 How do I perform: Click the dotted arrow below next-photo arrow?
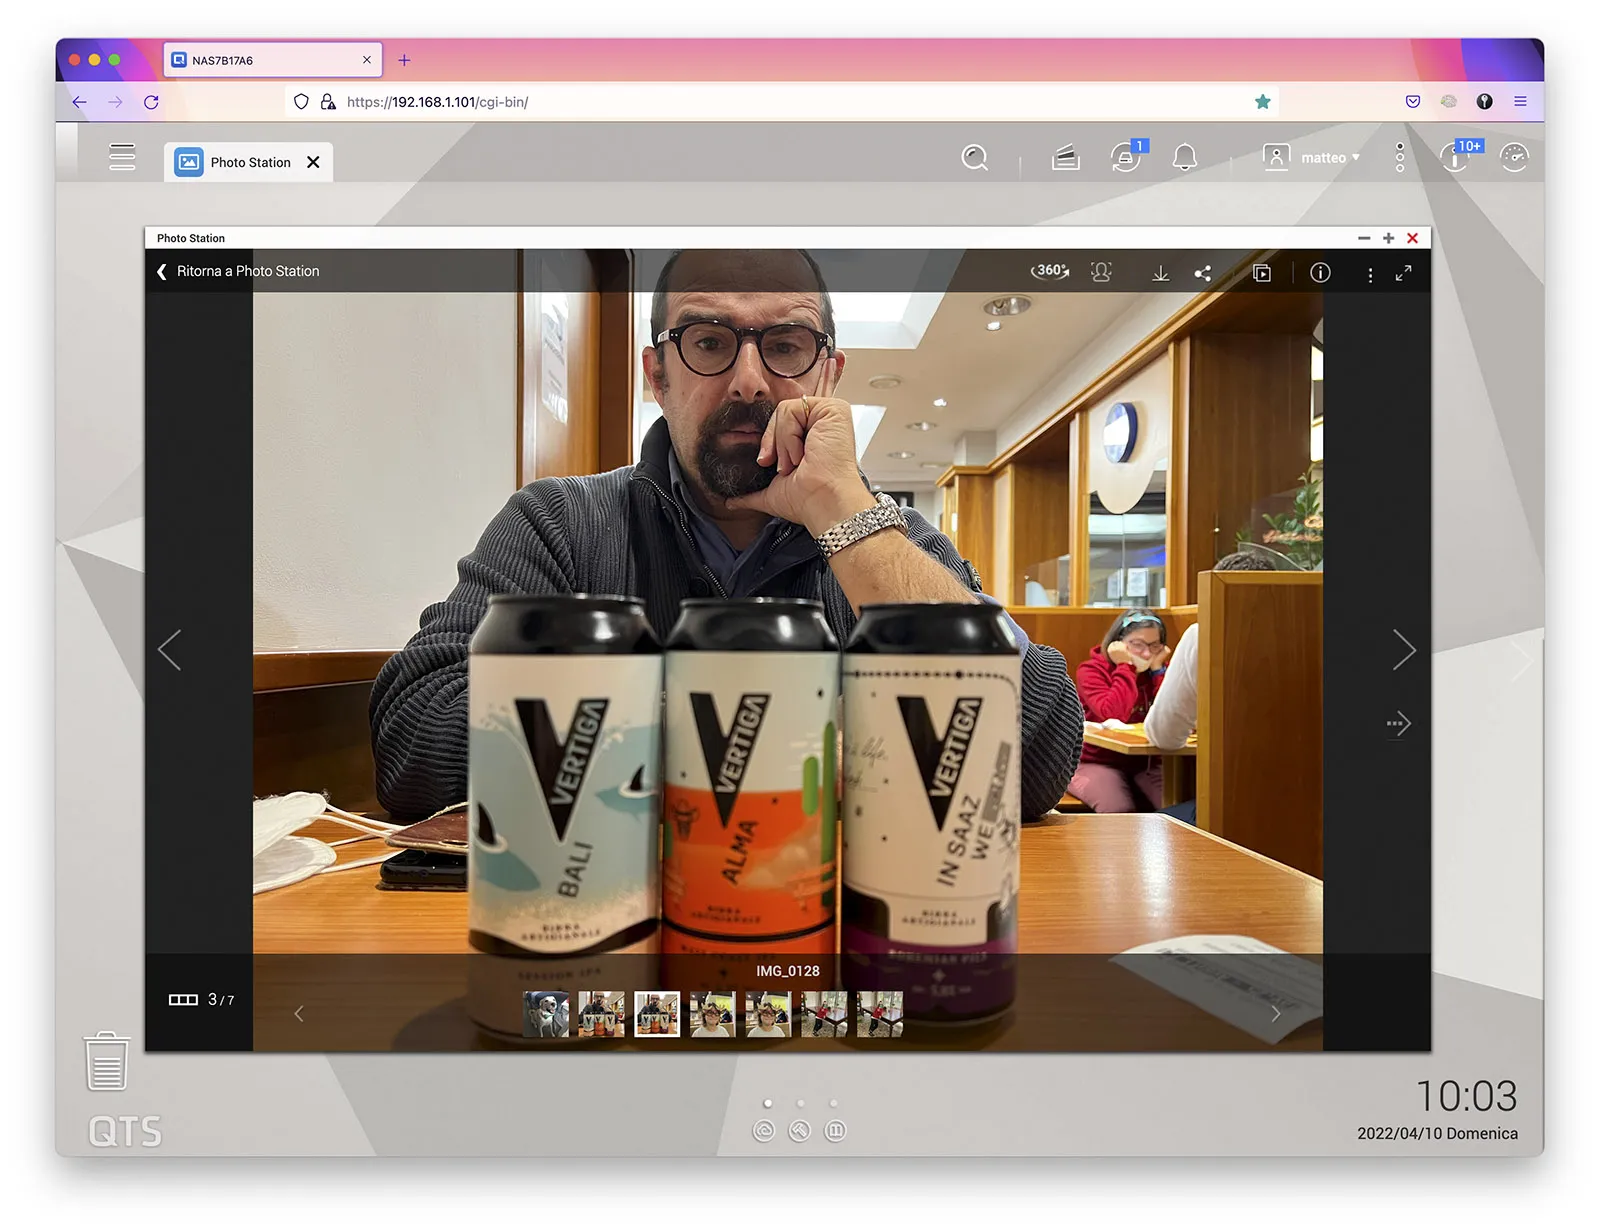[x=1398, y=723]
